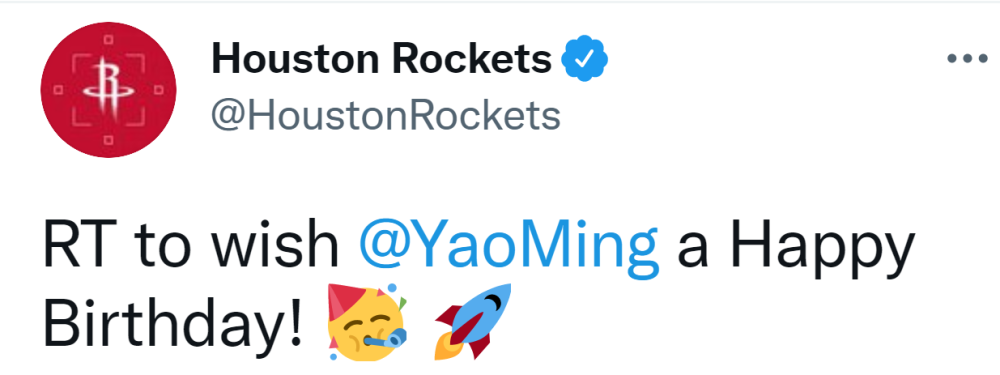Open the three-dot more options menu
The height and width of the screenshot is (375, 1000).
[x=967, y=59]
